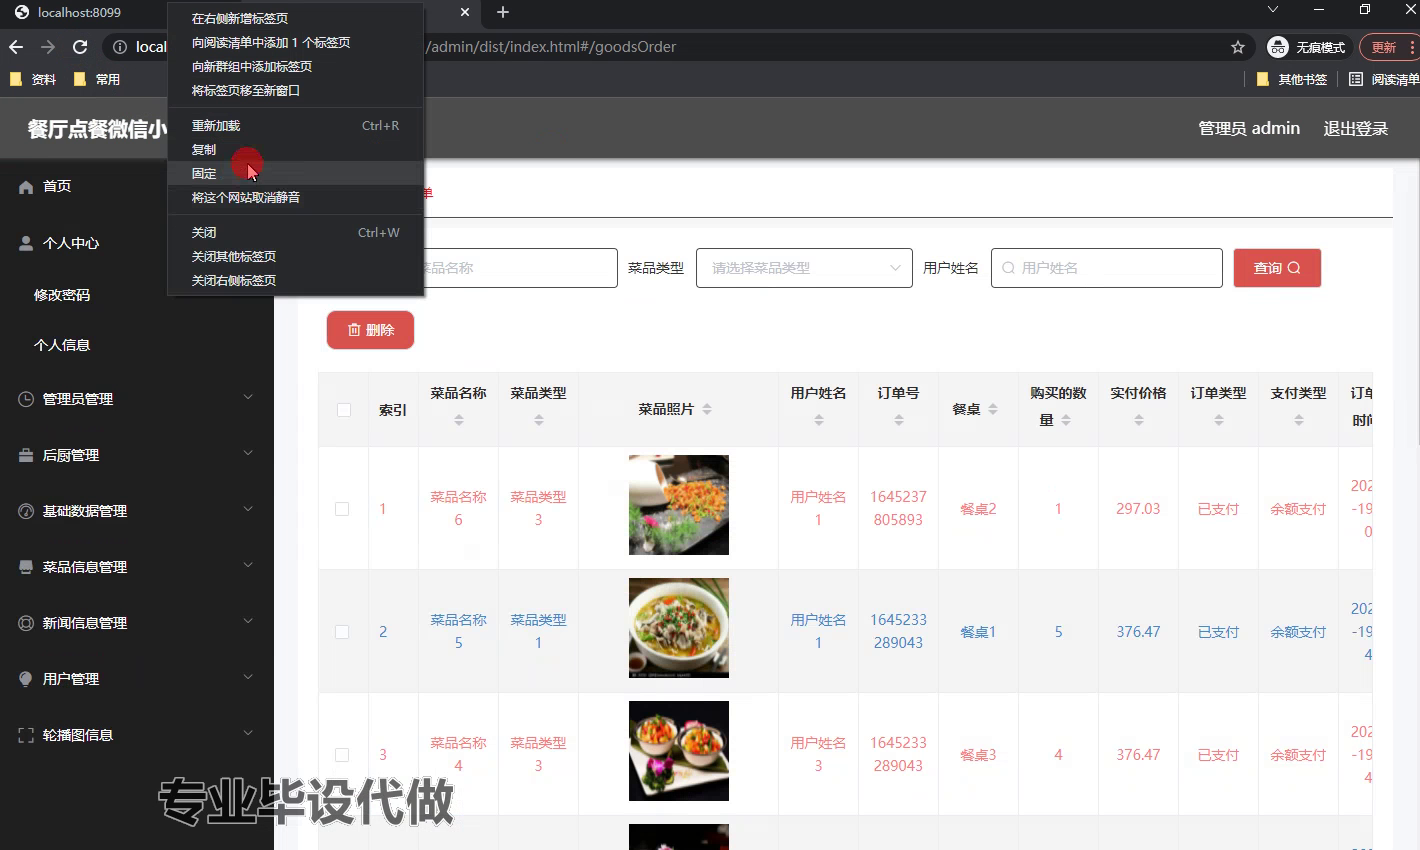This screenshot has height=850, width=1420.
Task: Check the row 2 checkbox for 餐桌1
Action: pyautogui.click(x=342, y=632)
